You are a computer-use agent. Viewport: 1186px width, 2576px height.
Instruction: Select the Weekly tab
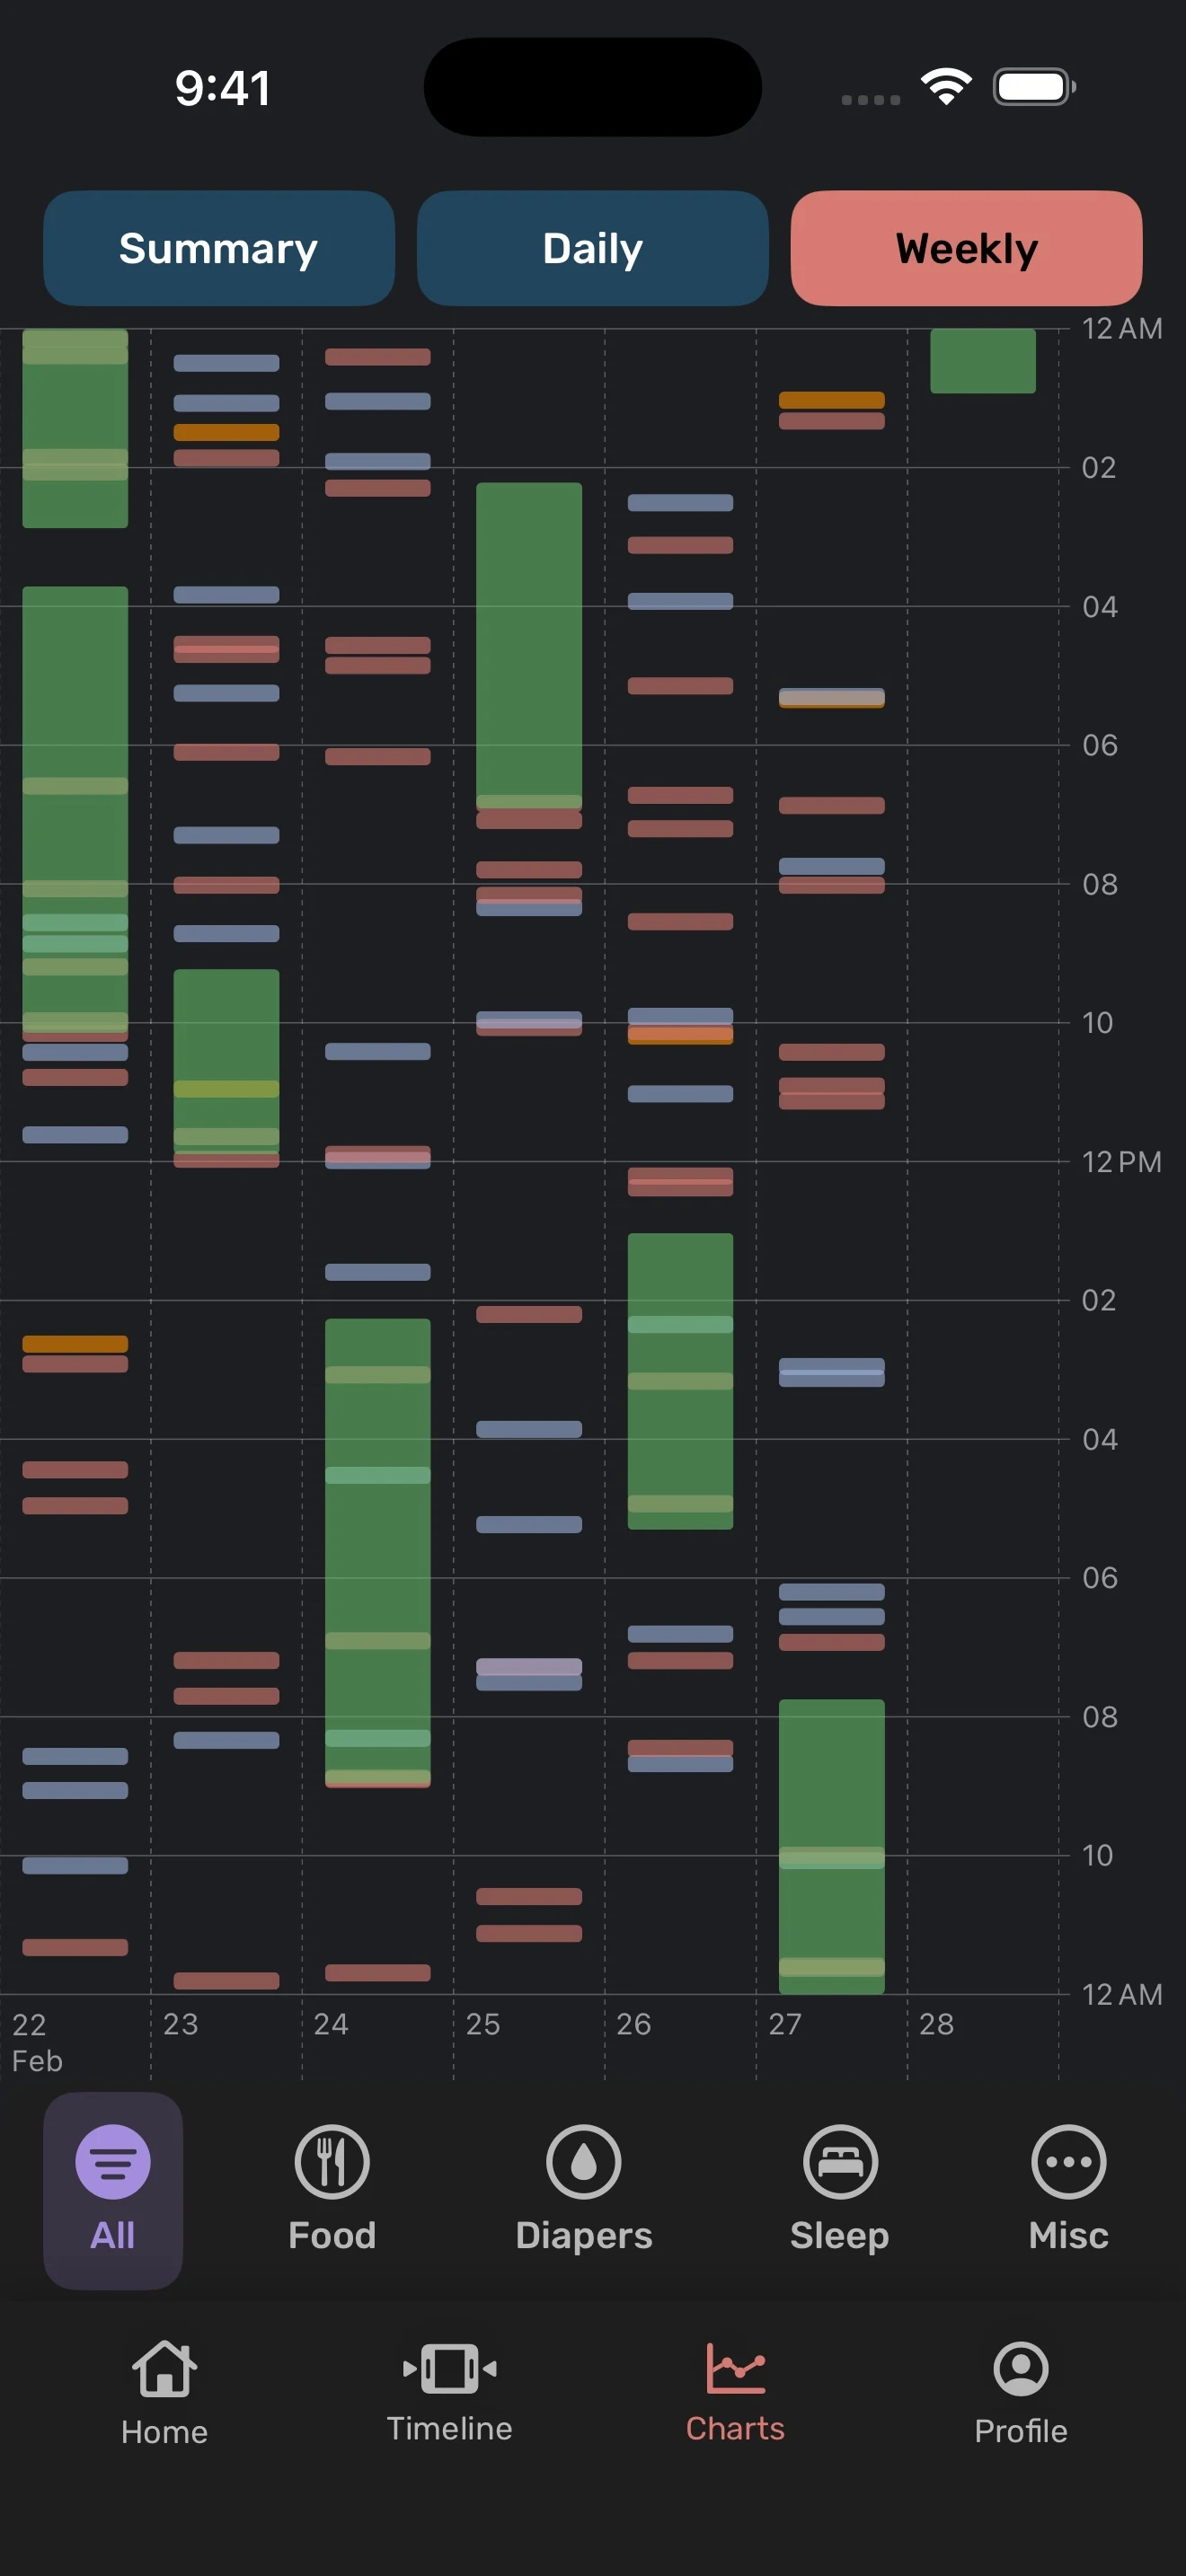coord(966,248)
